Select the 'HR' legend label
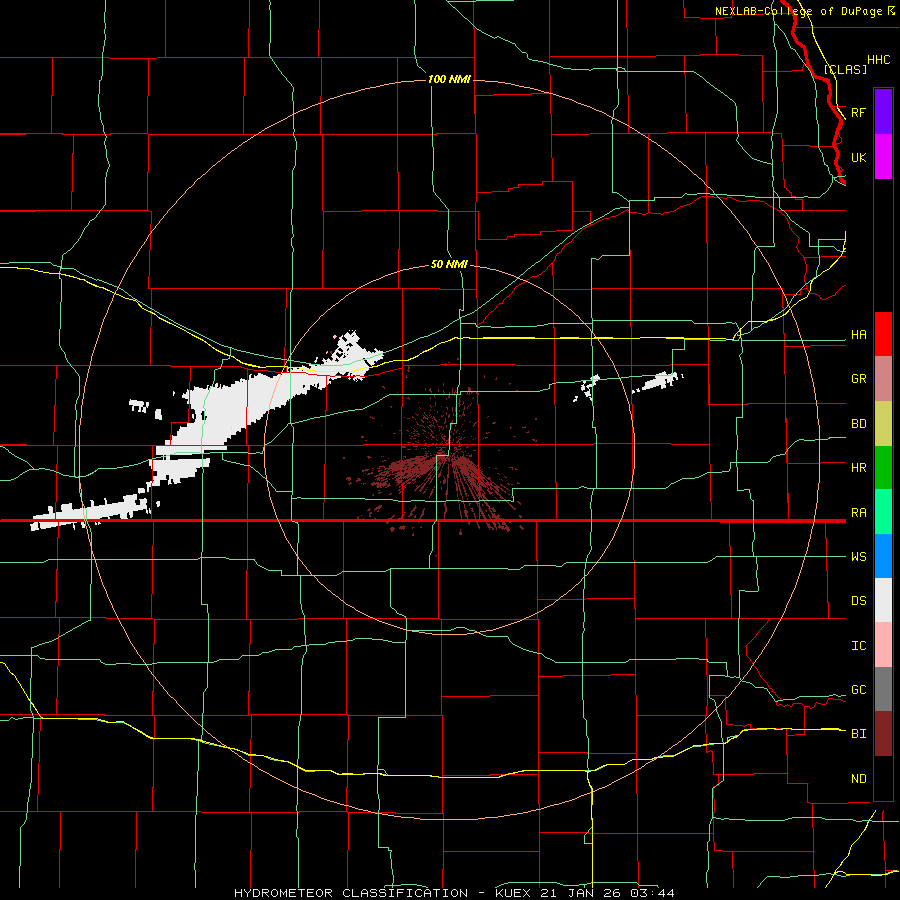The height and width of the screenshot is (900, 900). [x=859, y=468]
